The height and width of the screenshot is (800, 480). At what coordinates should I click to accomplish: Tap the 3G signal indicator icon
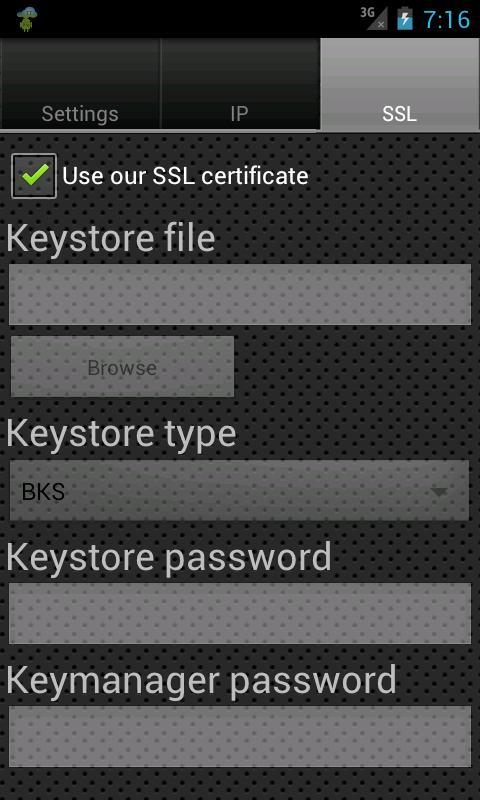[x=373, y=18]
